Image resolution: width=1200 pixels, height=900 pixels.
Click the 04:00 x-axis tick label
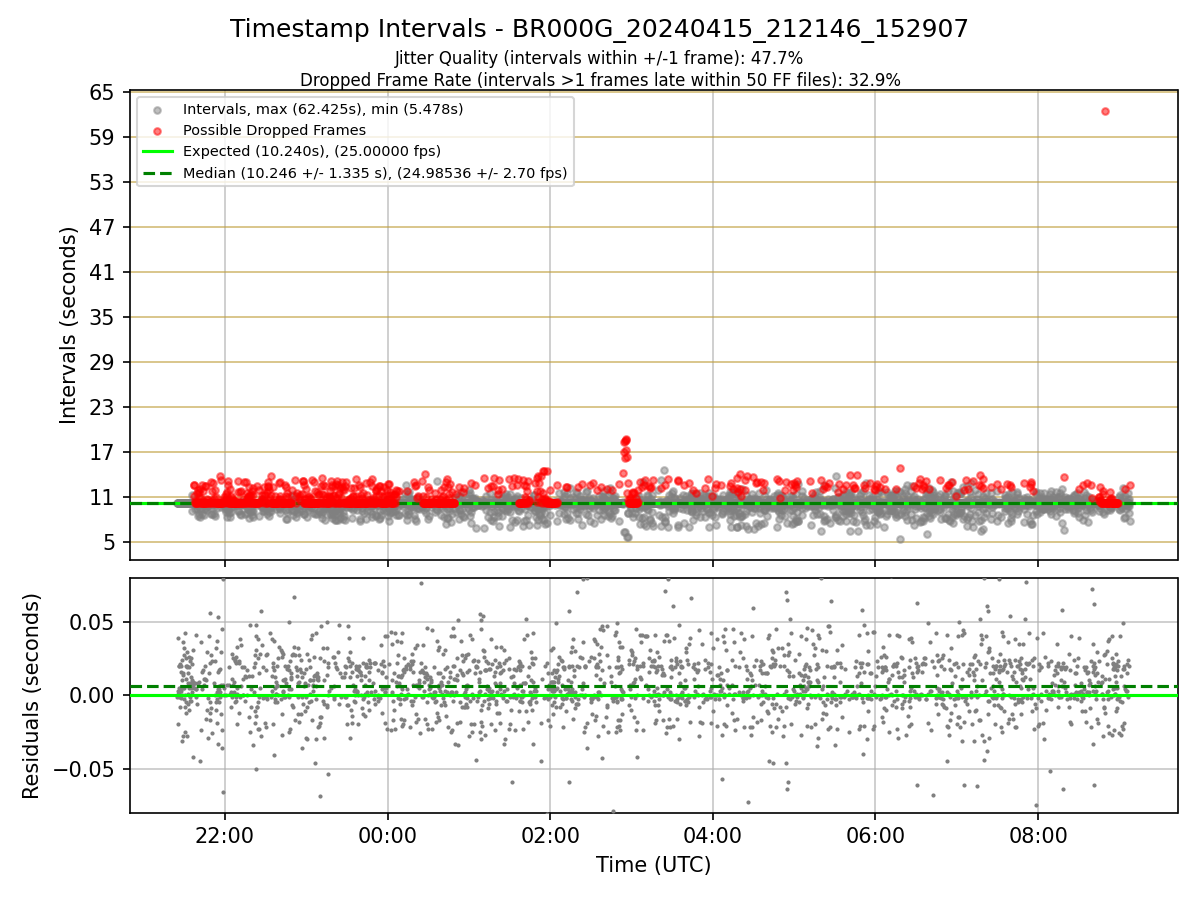(x=712, y=834)
